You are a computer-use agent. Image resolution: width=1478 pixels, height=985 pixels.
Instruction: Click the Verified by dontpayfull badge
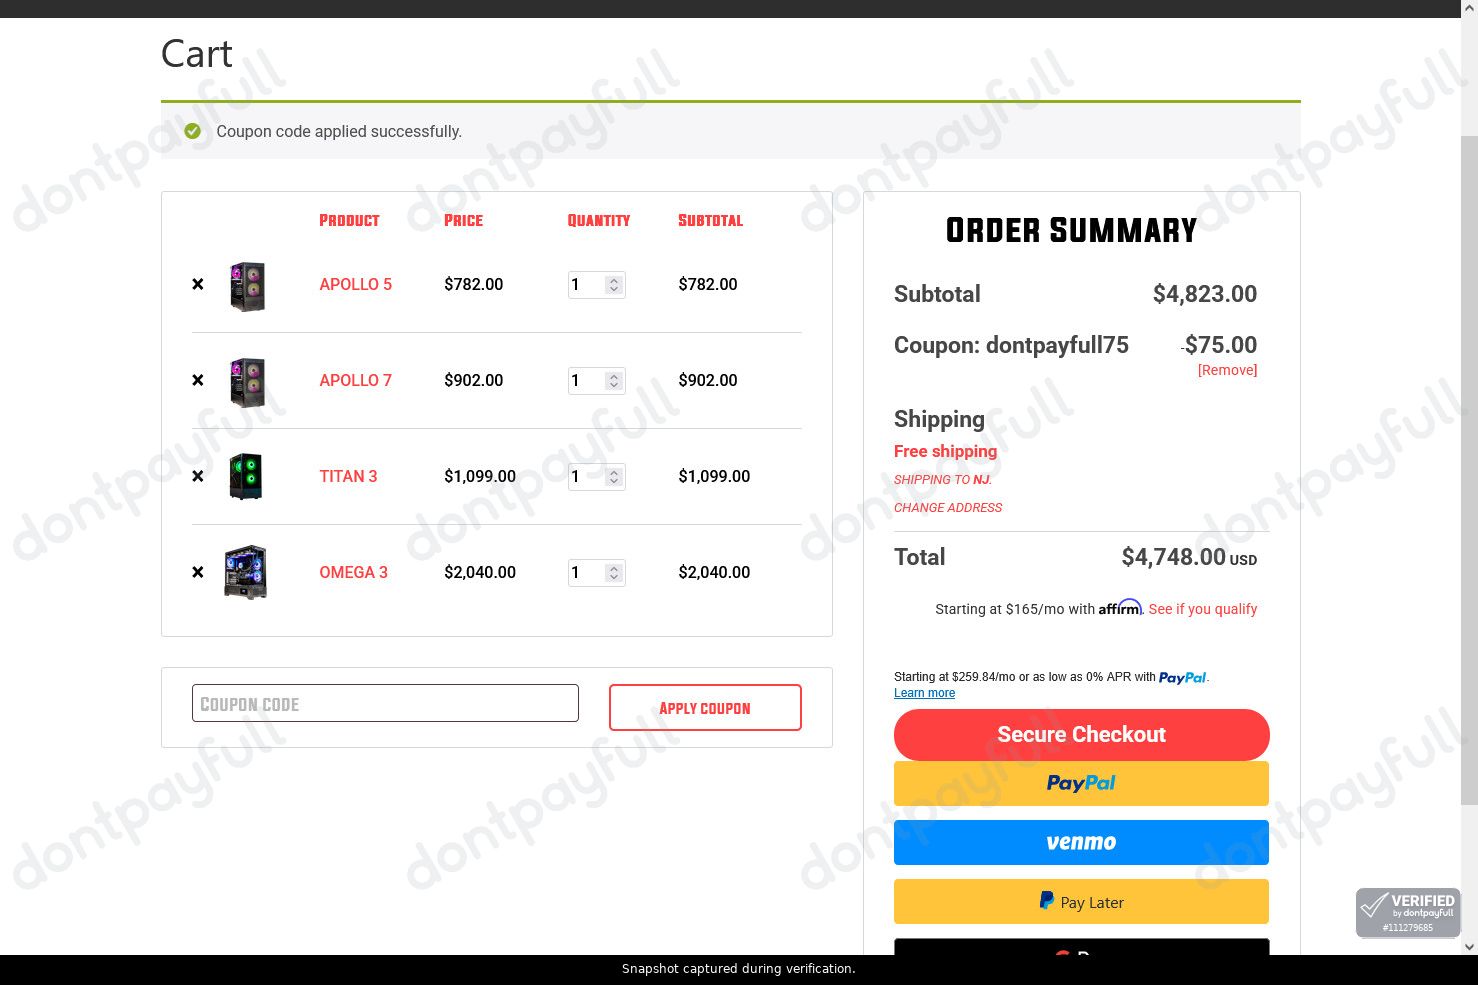coord(1408,913)
